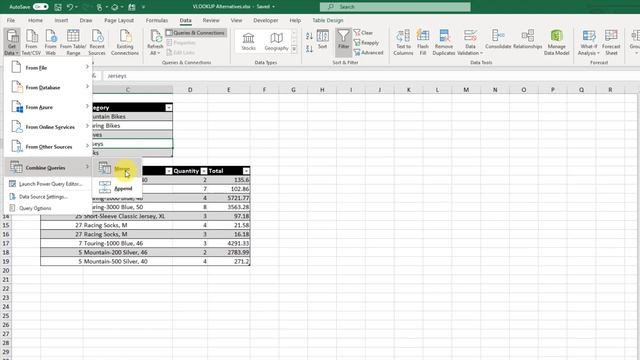This screenshot has width=640, height=360.
Task: Open Quantity column filter dropdown
Action: point(204,171)
